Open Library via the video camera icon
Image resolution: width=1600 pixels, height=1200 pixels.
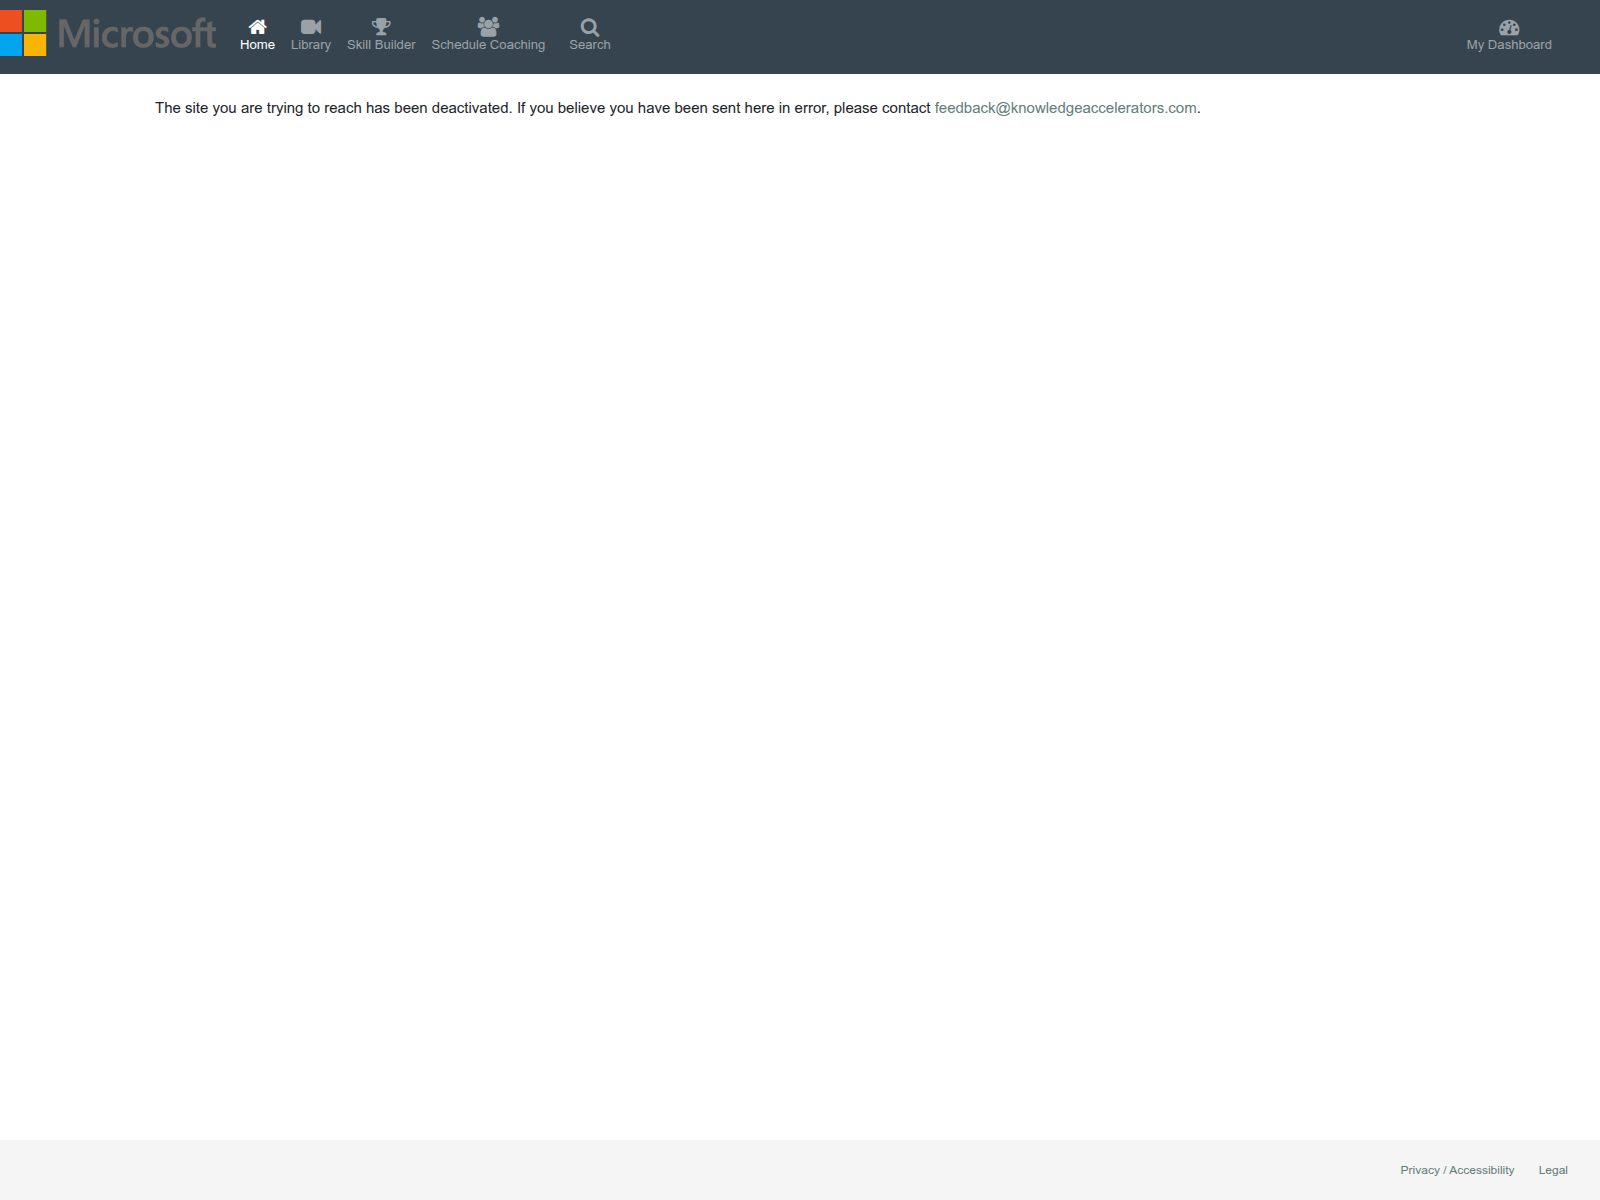click(x=311, y=27)
